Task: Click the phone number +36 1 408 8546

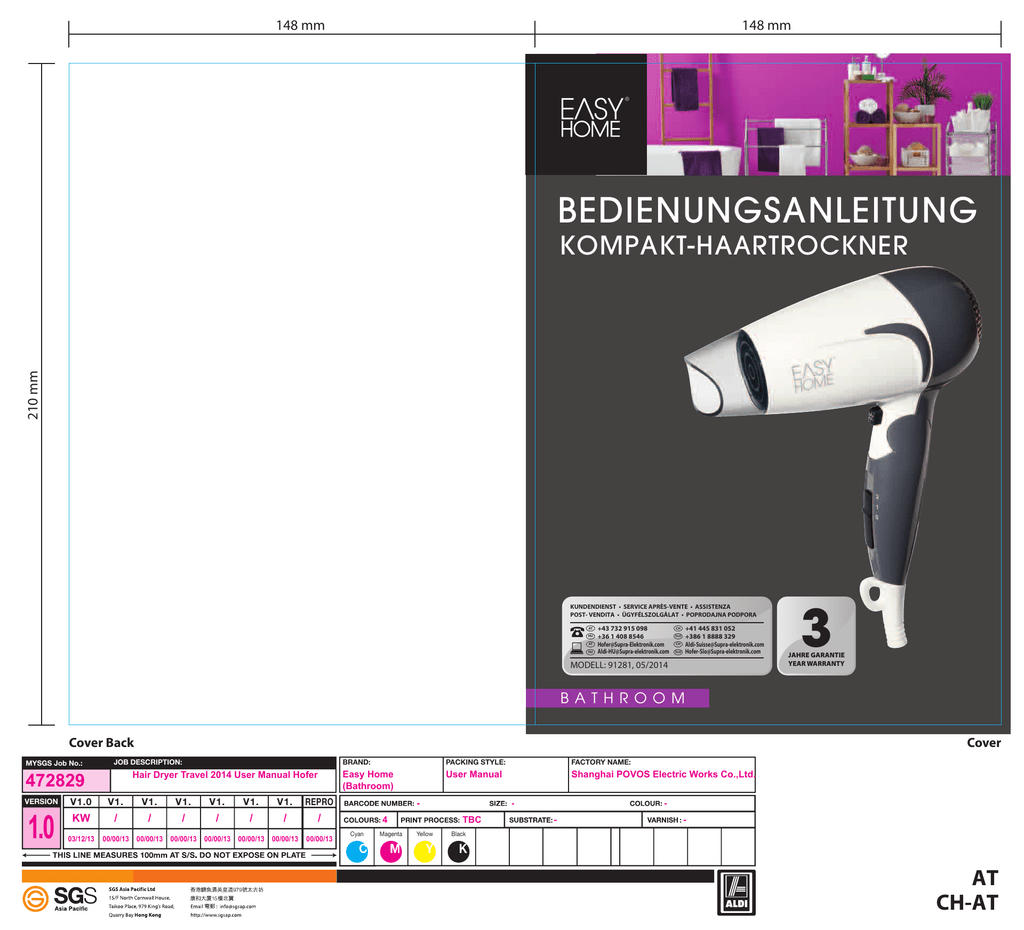Action: pyautogui.click(x=620, y=636)
